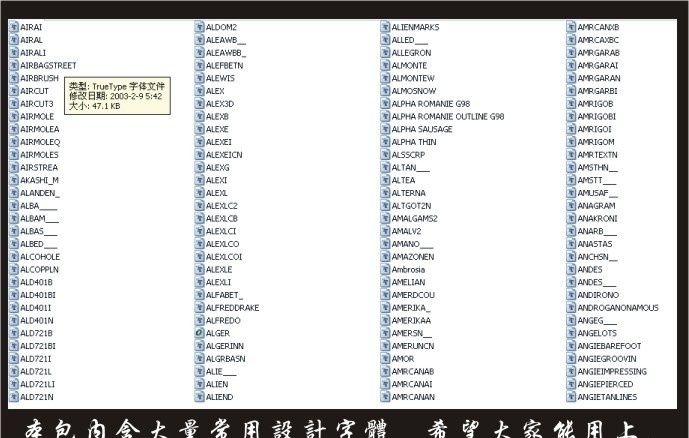Click the AMRIGOBI file name
This screenshot has height=438, width=689.
(x=596, y=116)
